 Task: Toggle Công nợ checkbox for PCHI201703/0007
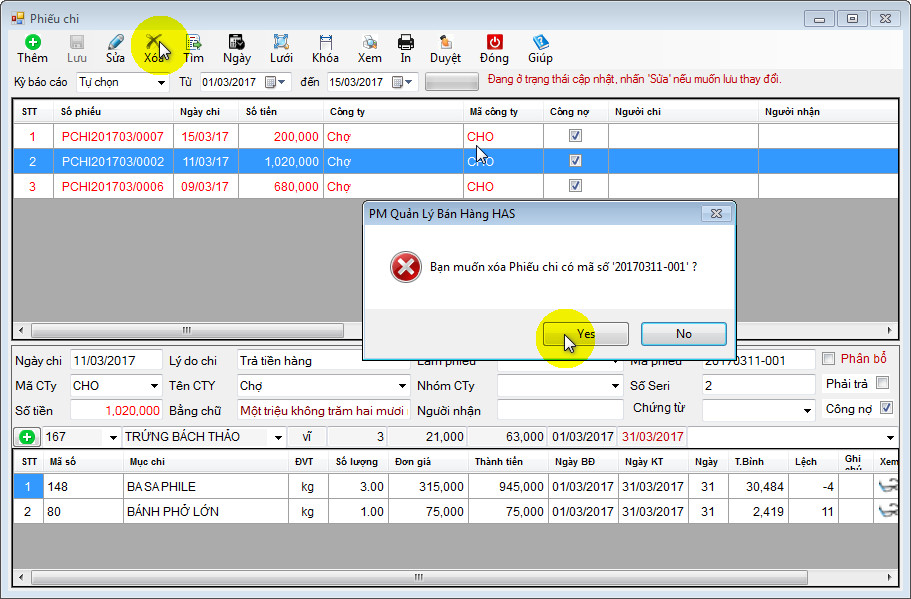[x=575, y=136]
